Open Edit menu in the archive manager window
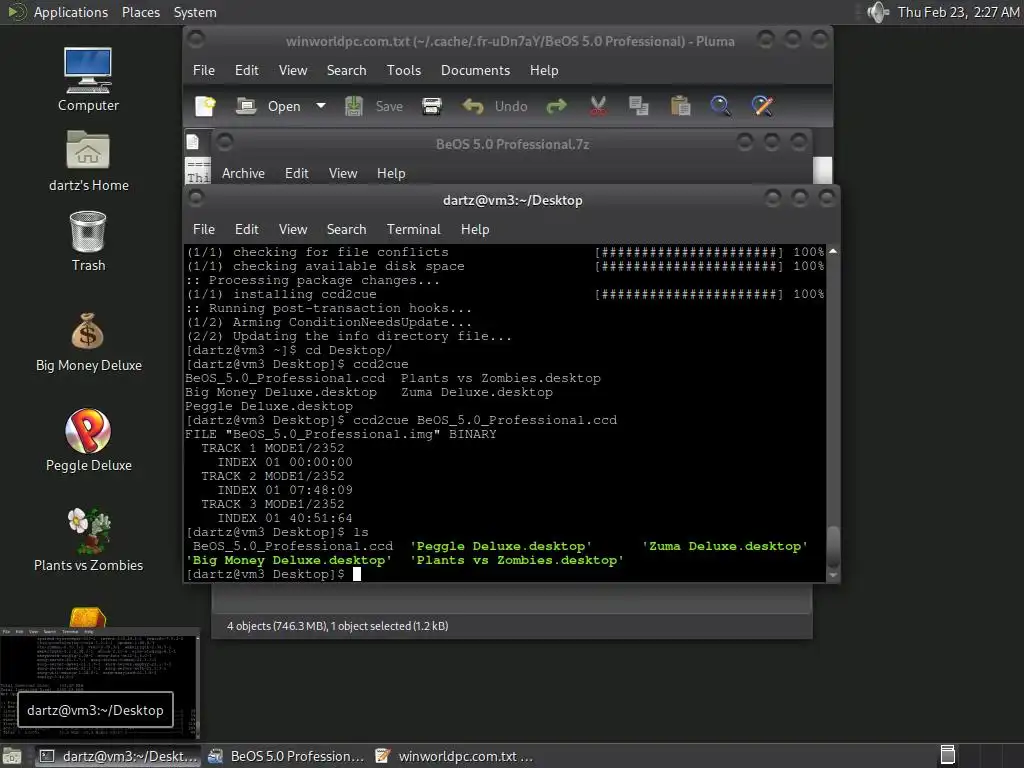This screenshot has height=768, width=1024. pyautogui.click(x=296, y=173)
